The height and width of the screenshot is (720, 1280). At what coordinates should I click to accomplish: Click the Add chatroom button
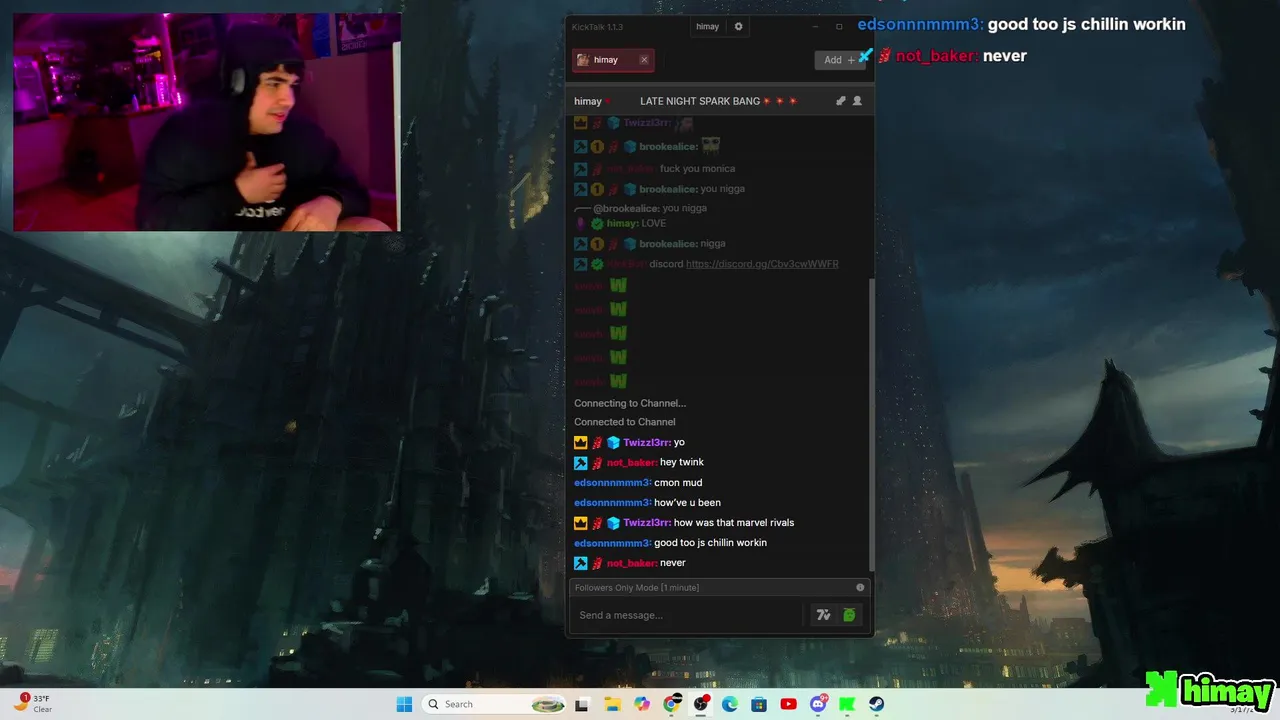click(839, 60)
